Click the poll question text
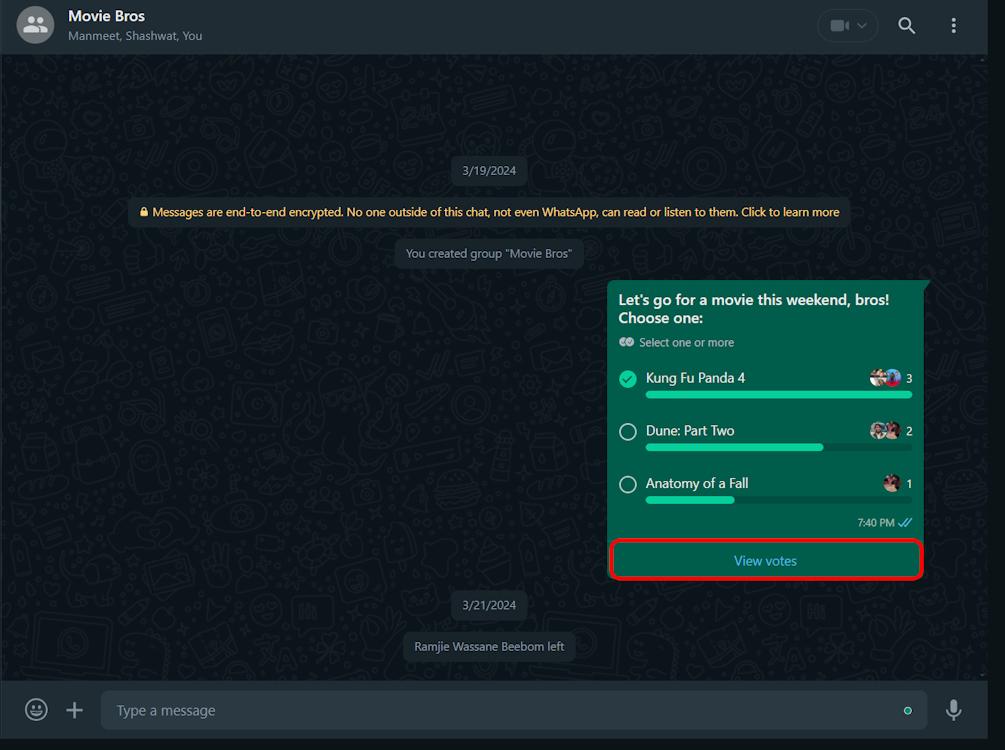The width and height of the screenshot is (1005, 750). tap(754, 309)
